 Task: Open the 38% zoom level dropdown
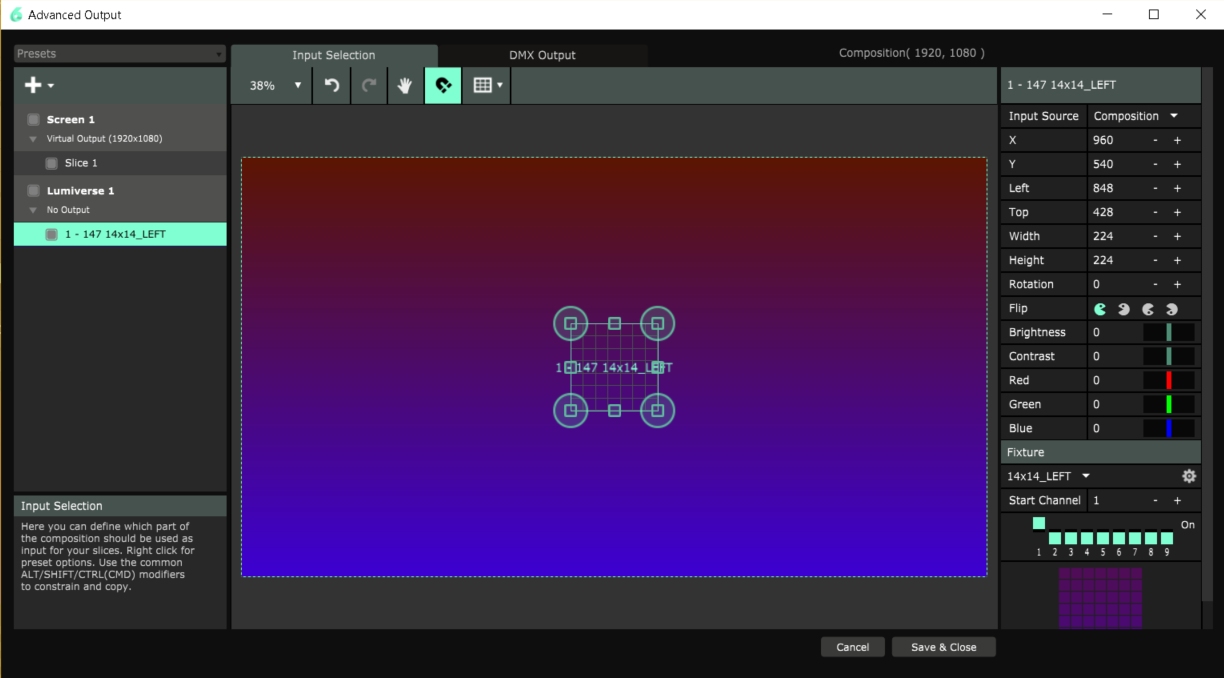[271, 85]
